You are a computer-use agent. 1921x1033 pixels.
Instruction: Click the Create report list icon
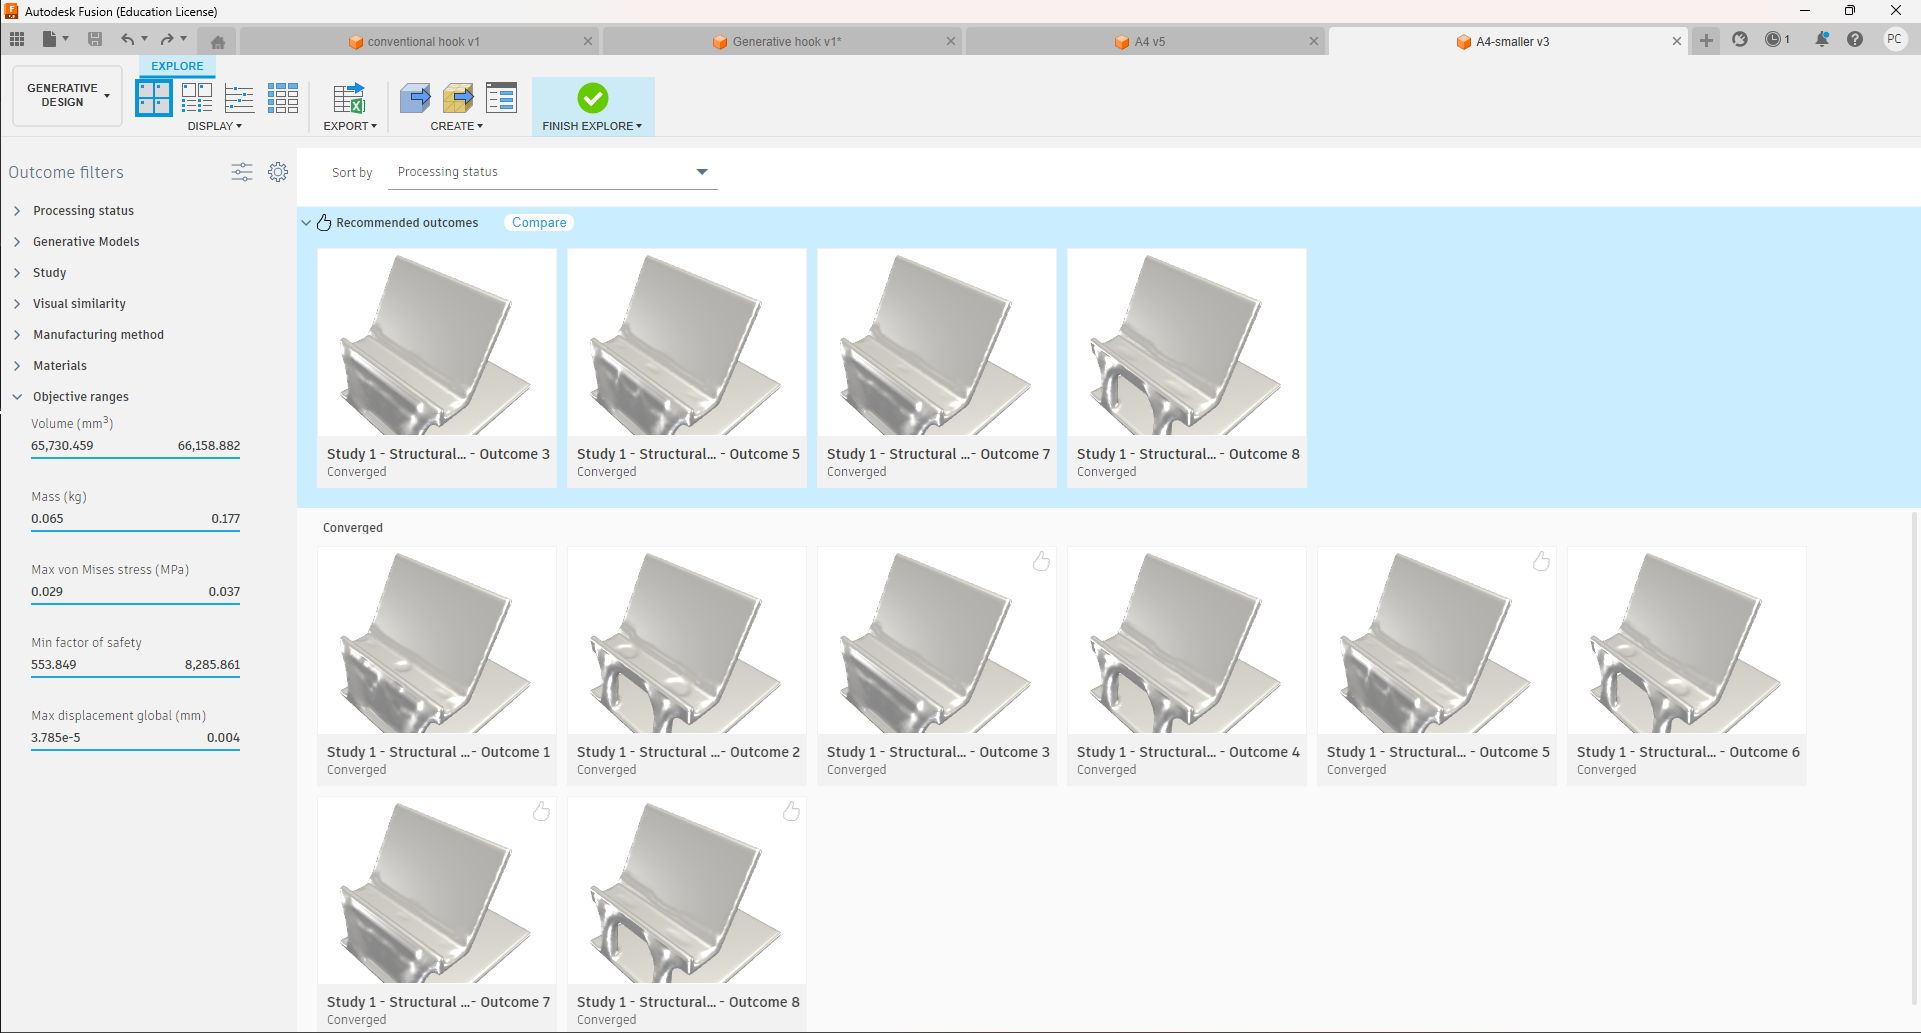(501, 98)
